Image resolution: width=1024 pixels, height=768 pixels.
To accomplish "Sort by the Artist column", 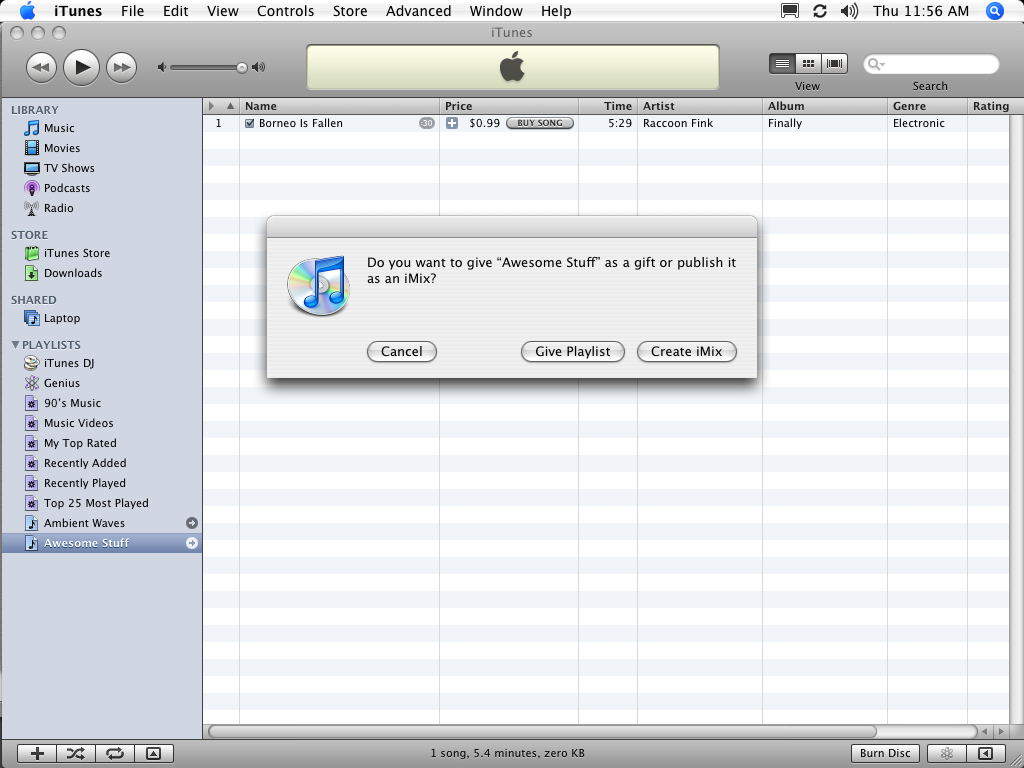I will click(700, 106).
